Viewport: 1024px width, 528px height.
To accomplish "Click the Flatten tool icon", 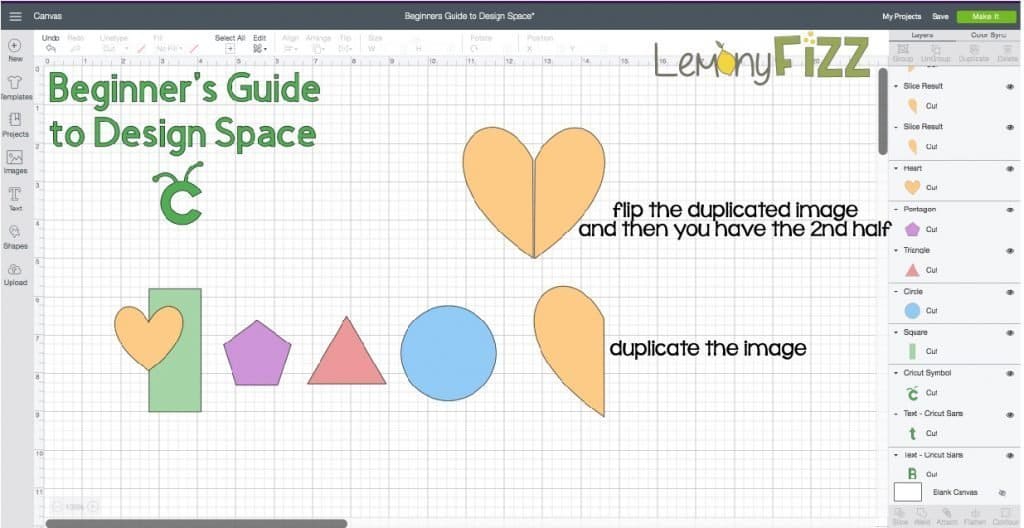I will [x=974, y=512].
